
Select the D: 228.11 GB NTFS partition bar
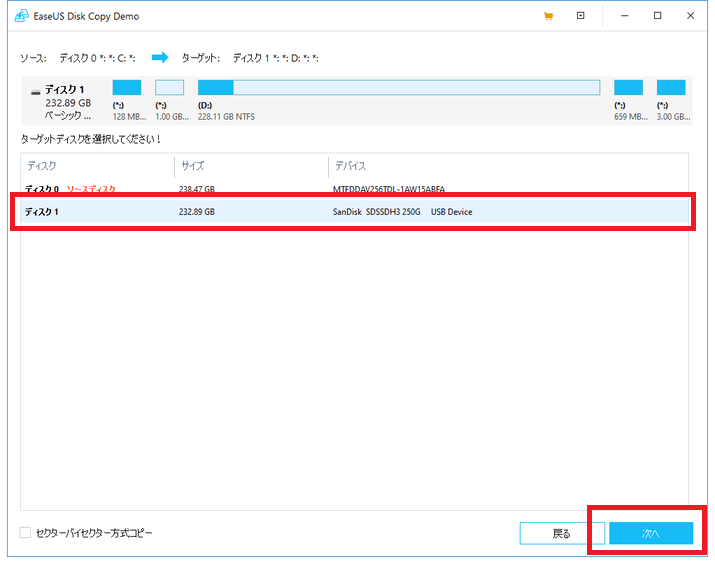[x=399, y=88]
